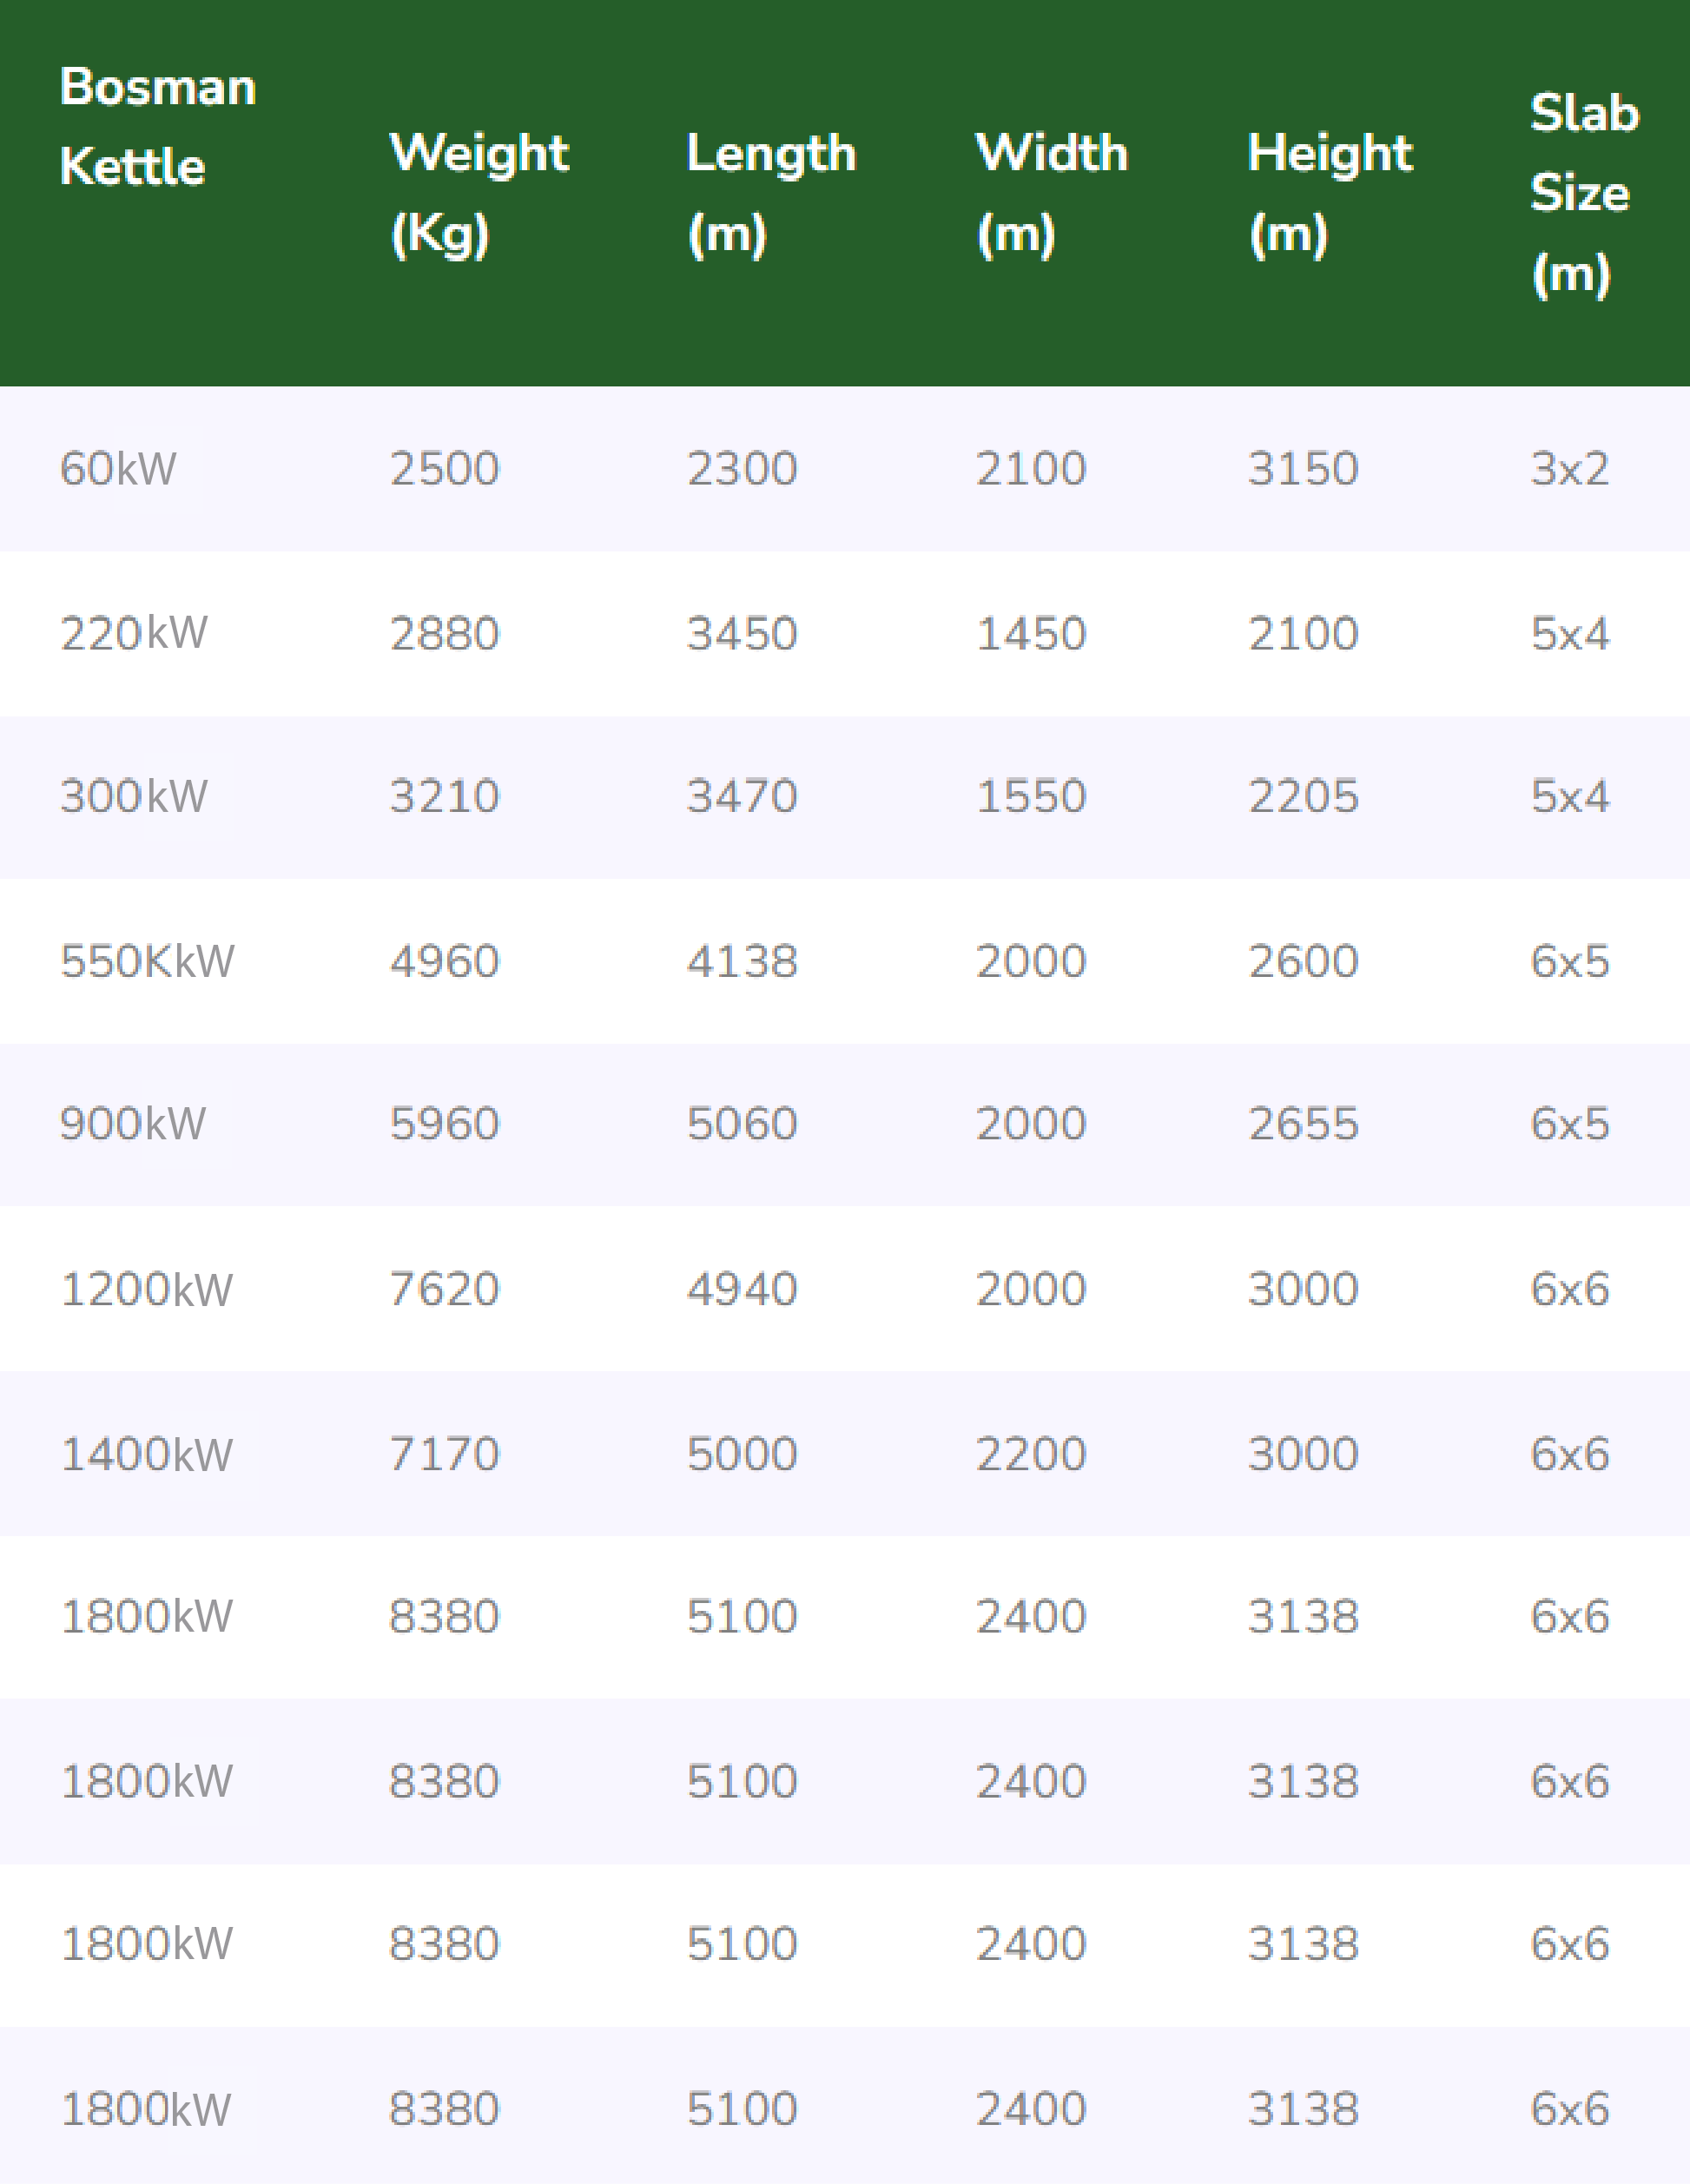Click the Bosman Kettle column header
The height and width of the screenshot is (2184, 1690).
[x=158, y=127]
